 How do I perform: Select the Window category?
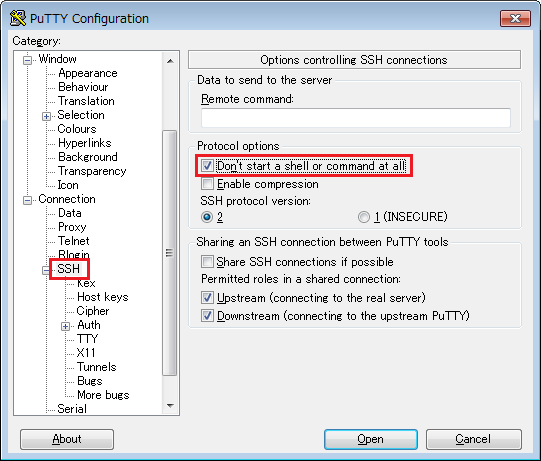(57, 59)
